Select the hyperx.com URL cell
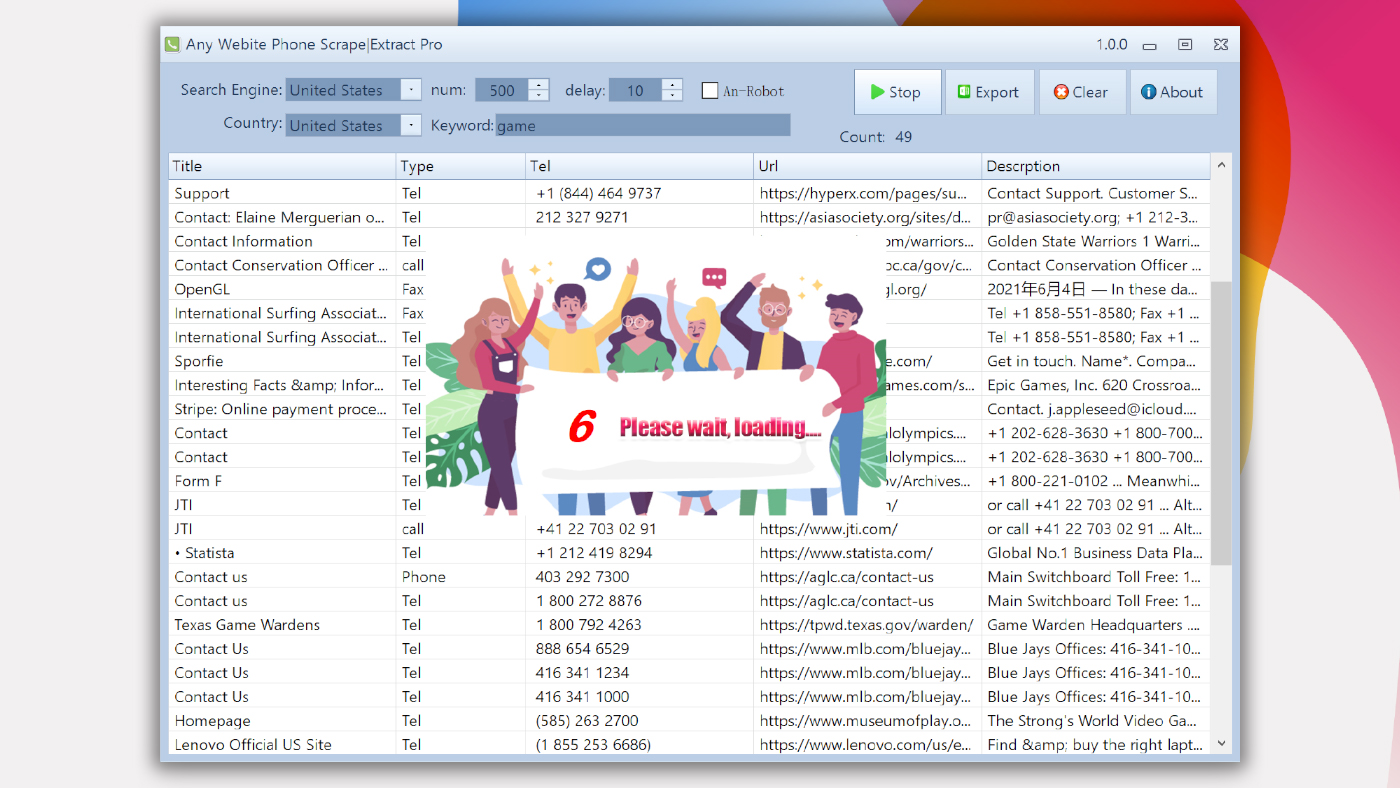This screenshot has width=1400, height=788. (868, 193)
